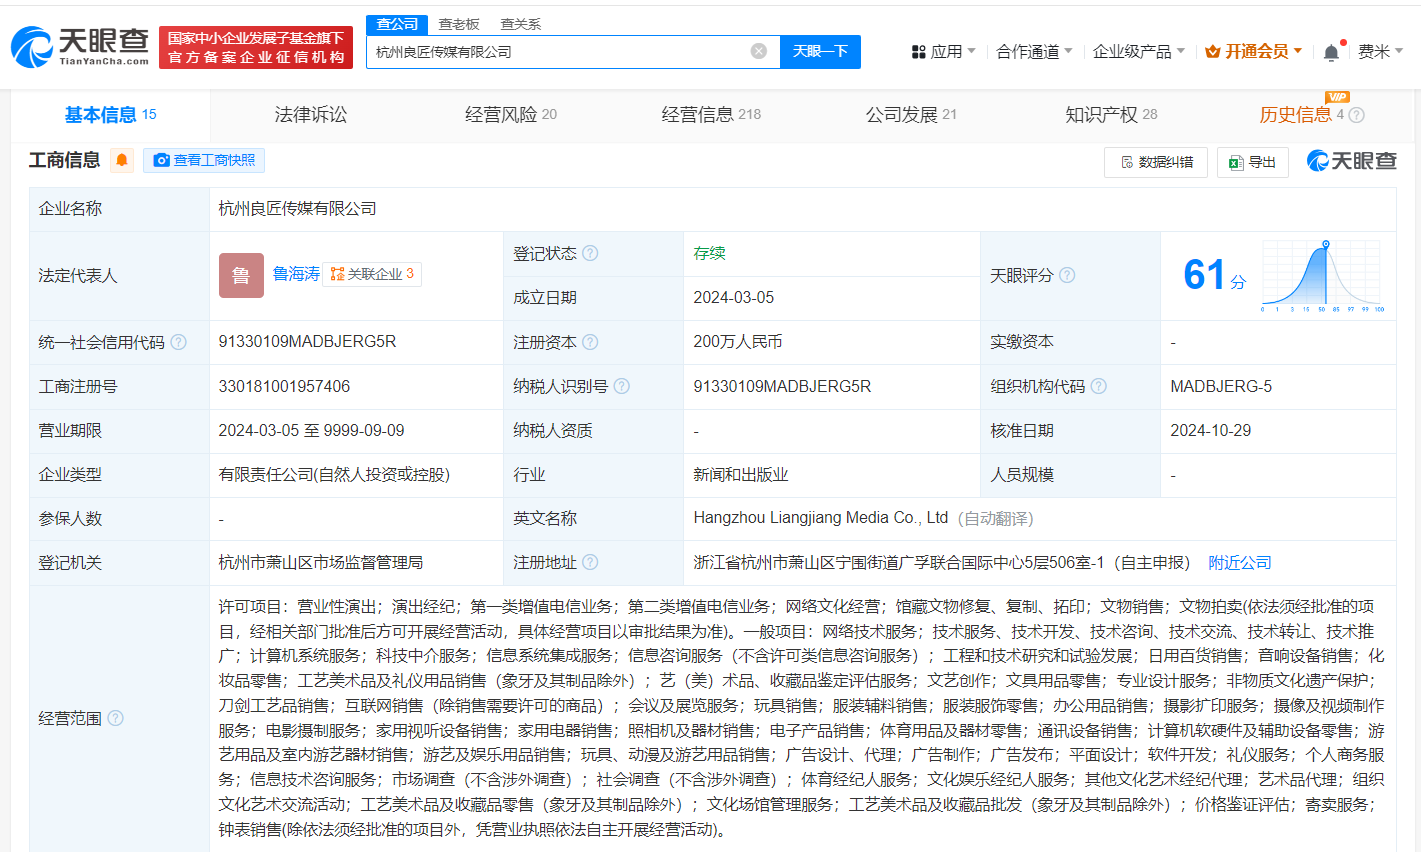
Task: Click the founding date 2024-03-05
Action: pyautogui.click(x=733, y=298)
